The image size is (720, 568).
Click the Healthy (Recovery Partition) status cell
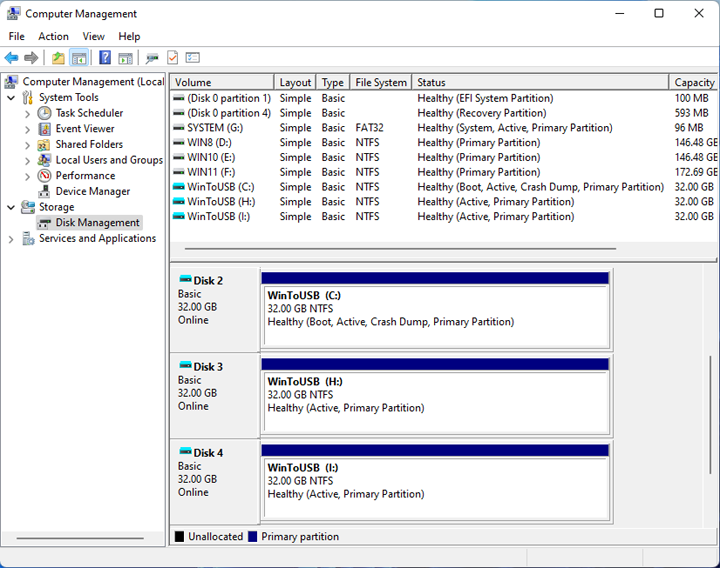point(482,113)
